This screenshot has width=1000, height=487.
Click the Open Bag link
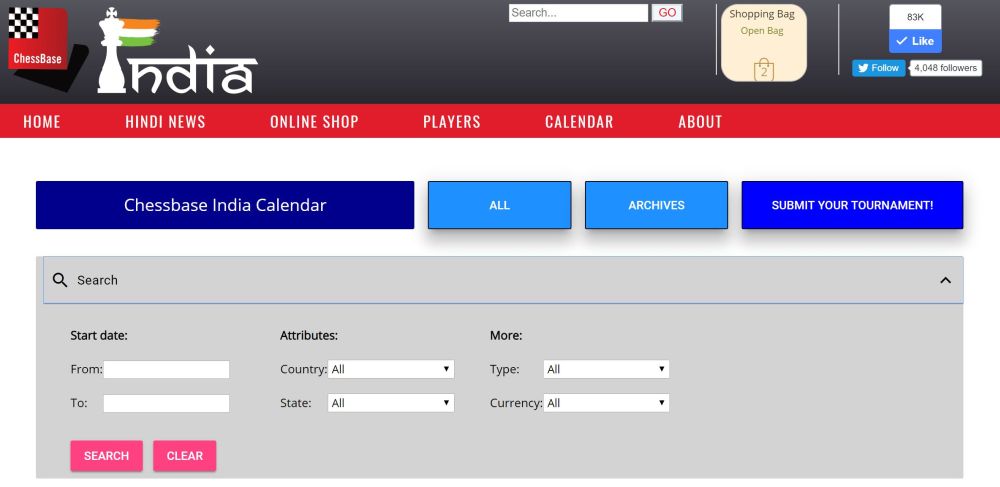pyautogui.click(x=762, y=31)
